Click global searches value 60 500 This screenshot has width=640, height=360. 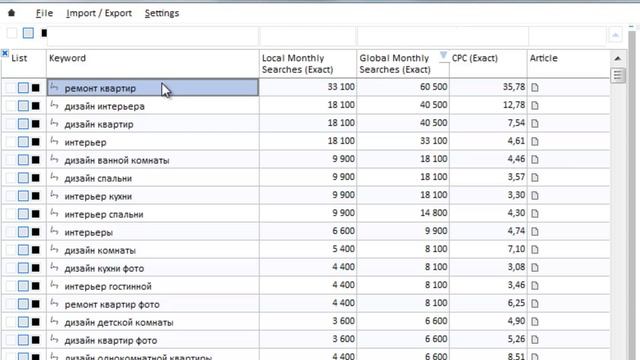433,87
